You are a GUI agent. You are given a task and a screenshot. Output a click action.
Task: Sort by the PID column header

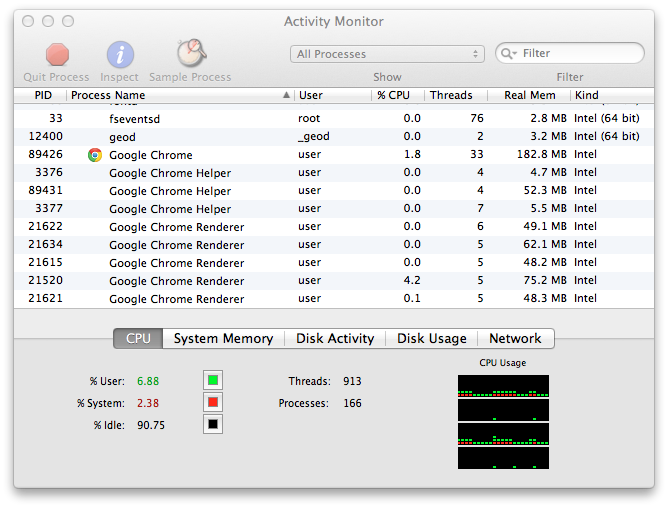43,95
